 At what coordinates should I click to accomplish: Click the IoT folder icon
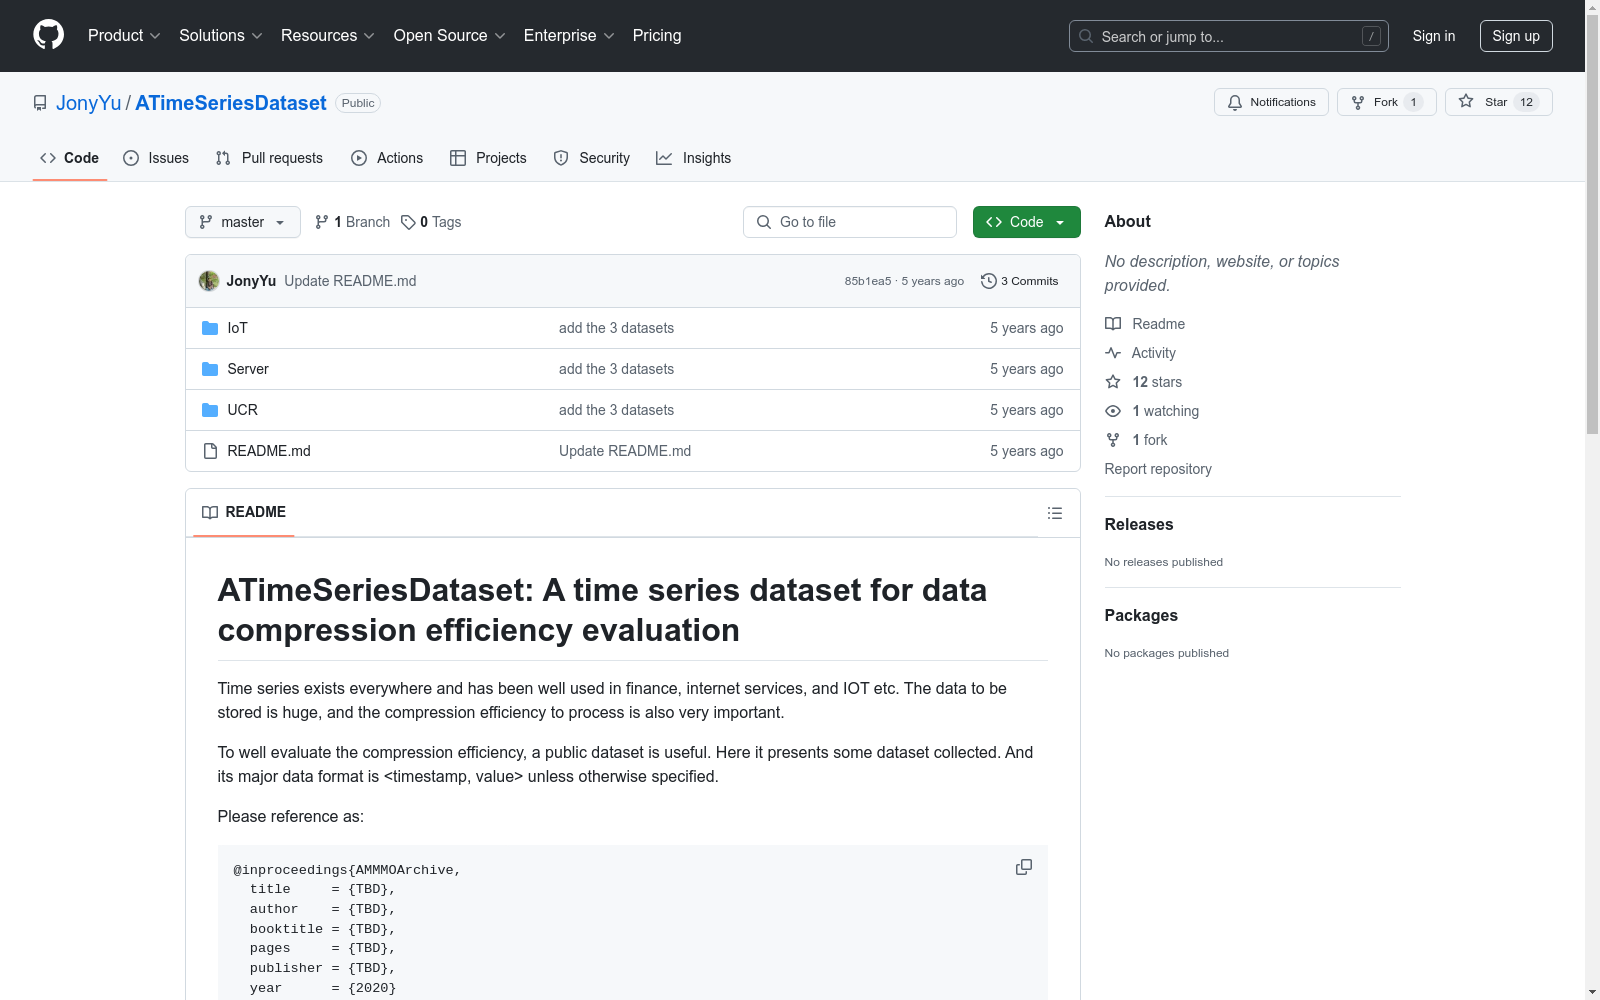pyautogui.click(x=210, y=328)
